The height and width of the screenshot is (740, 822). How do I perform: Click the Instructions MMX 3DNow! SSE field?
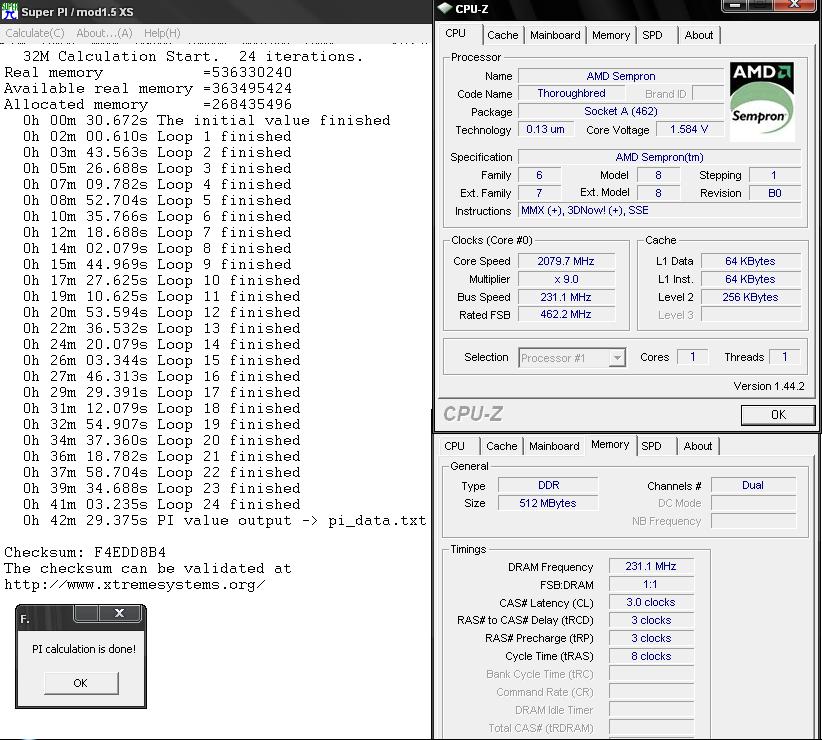659,210
